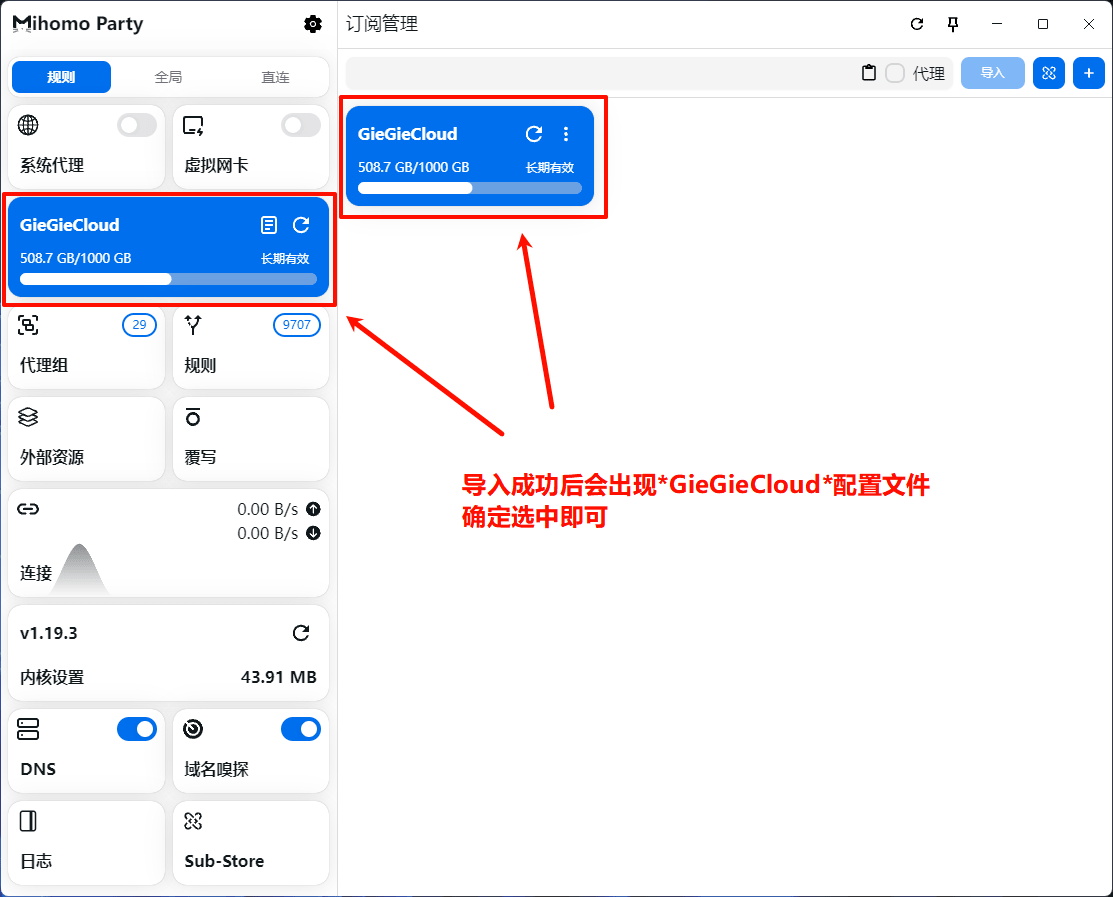
Task: Click the 虚拟网卡 network card icon
Action: 193,126
